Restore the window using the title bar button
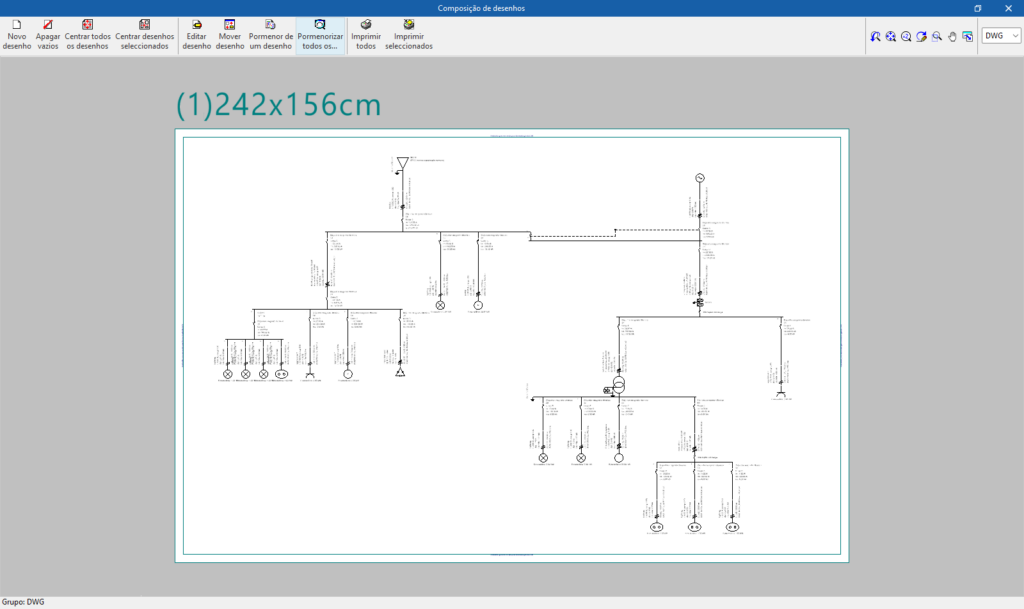Viewport: 1024px width, 609px height. pos(977,8)
